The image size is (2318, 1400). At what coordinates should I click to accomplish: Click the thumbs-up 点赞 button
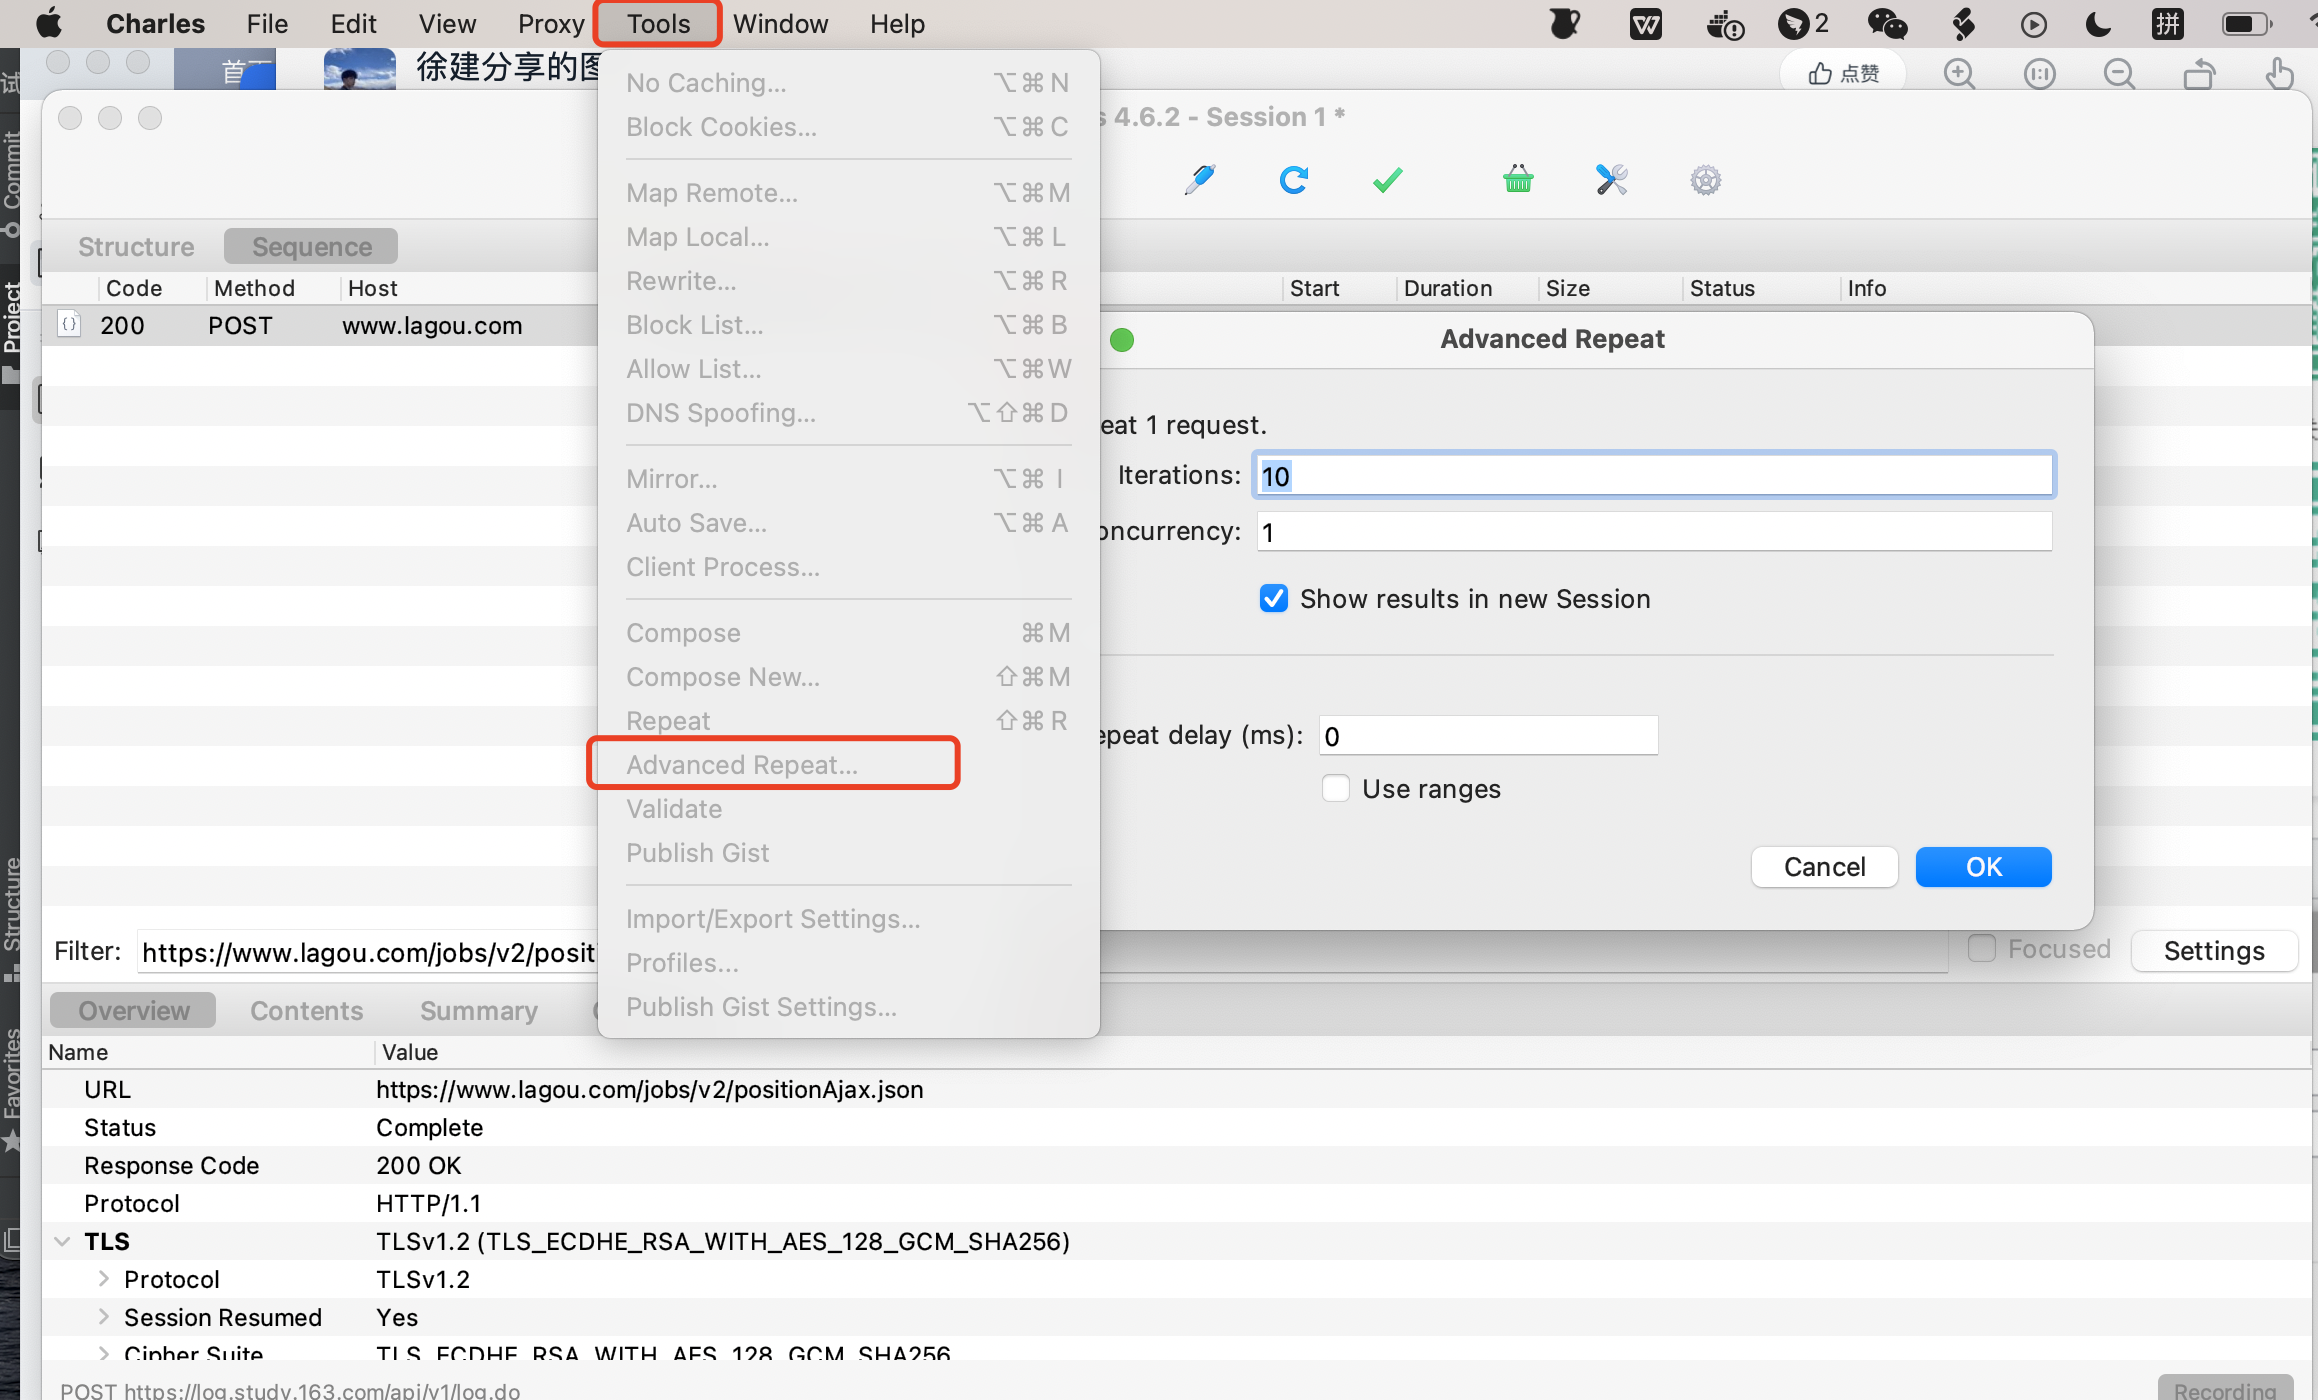[1843, 73]
